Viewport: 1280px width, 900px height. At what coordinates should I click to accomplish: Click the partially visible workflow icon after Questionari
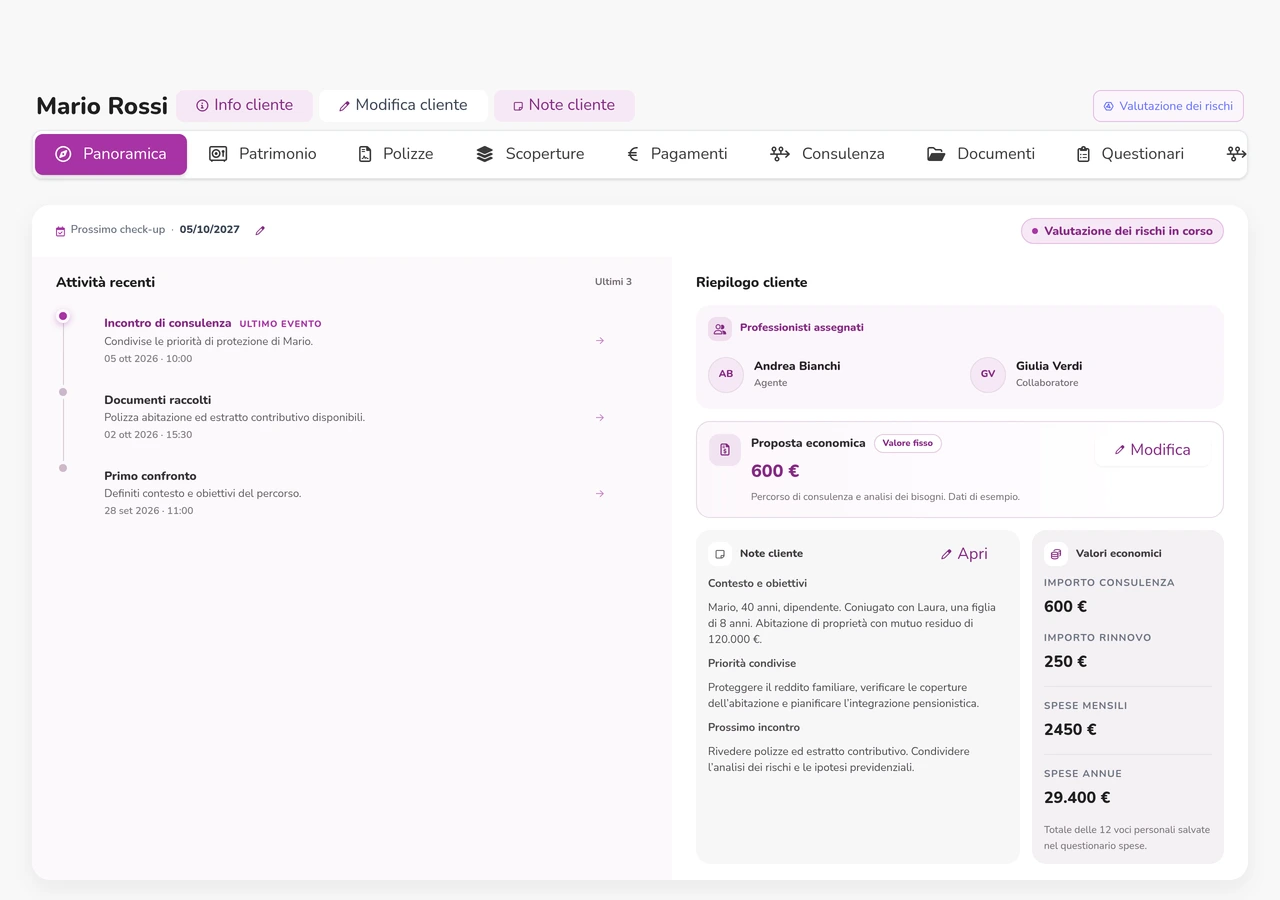(1236, 154)
